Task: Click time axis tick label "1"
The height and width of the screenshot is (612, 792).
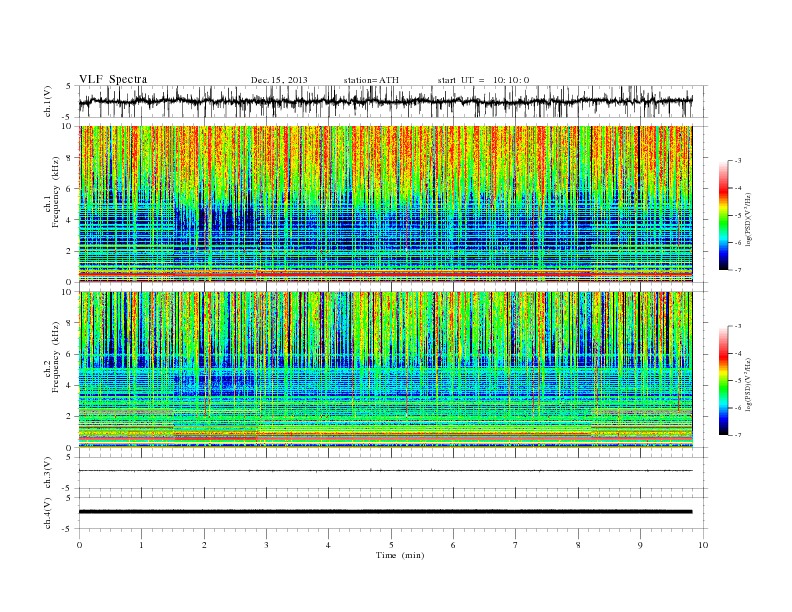Action: pos(141,545)
